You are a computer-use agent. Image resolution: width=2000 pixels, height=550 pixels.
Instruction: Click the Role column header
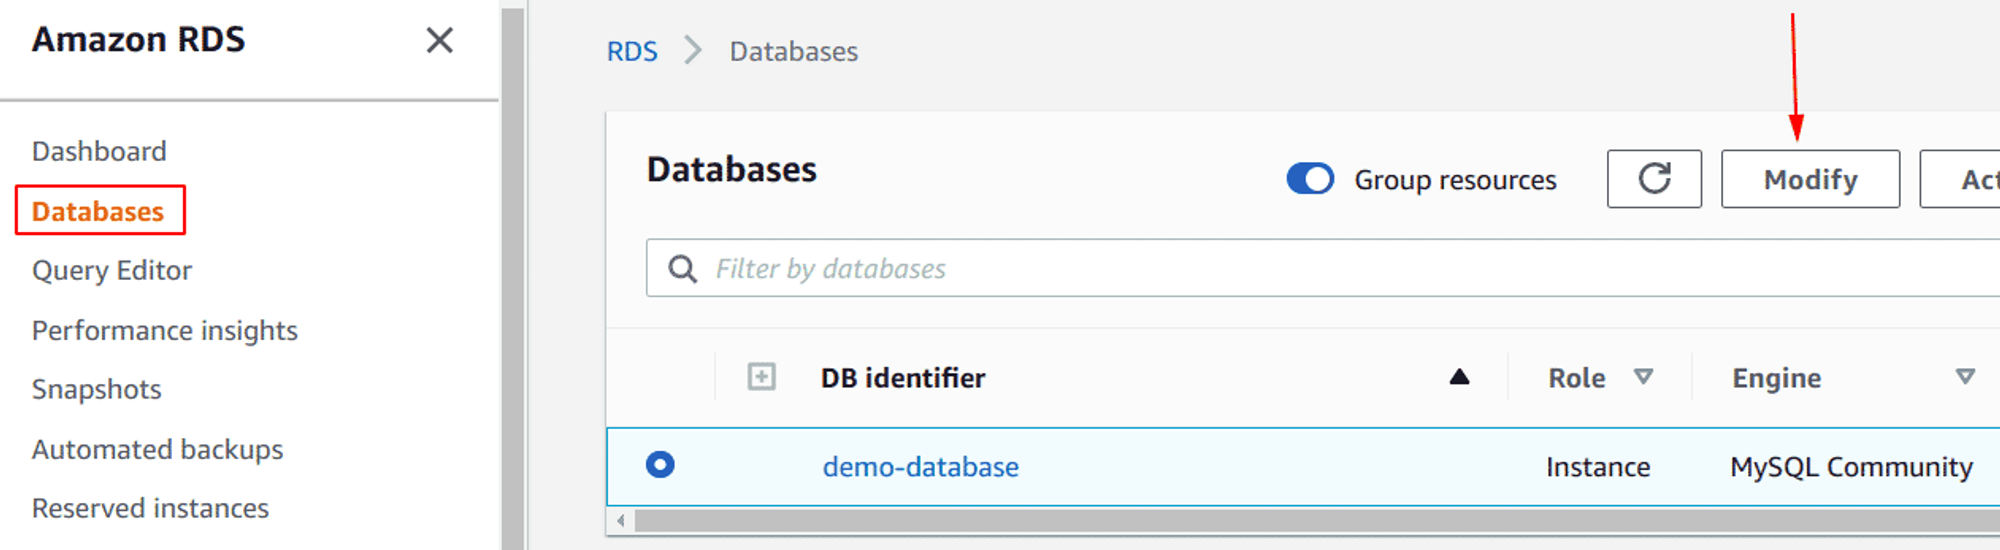click(1577, 377)
